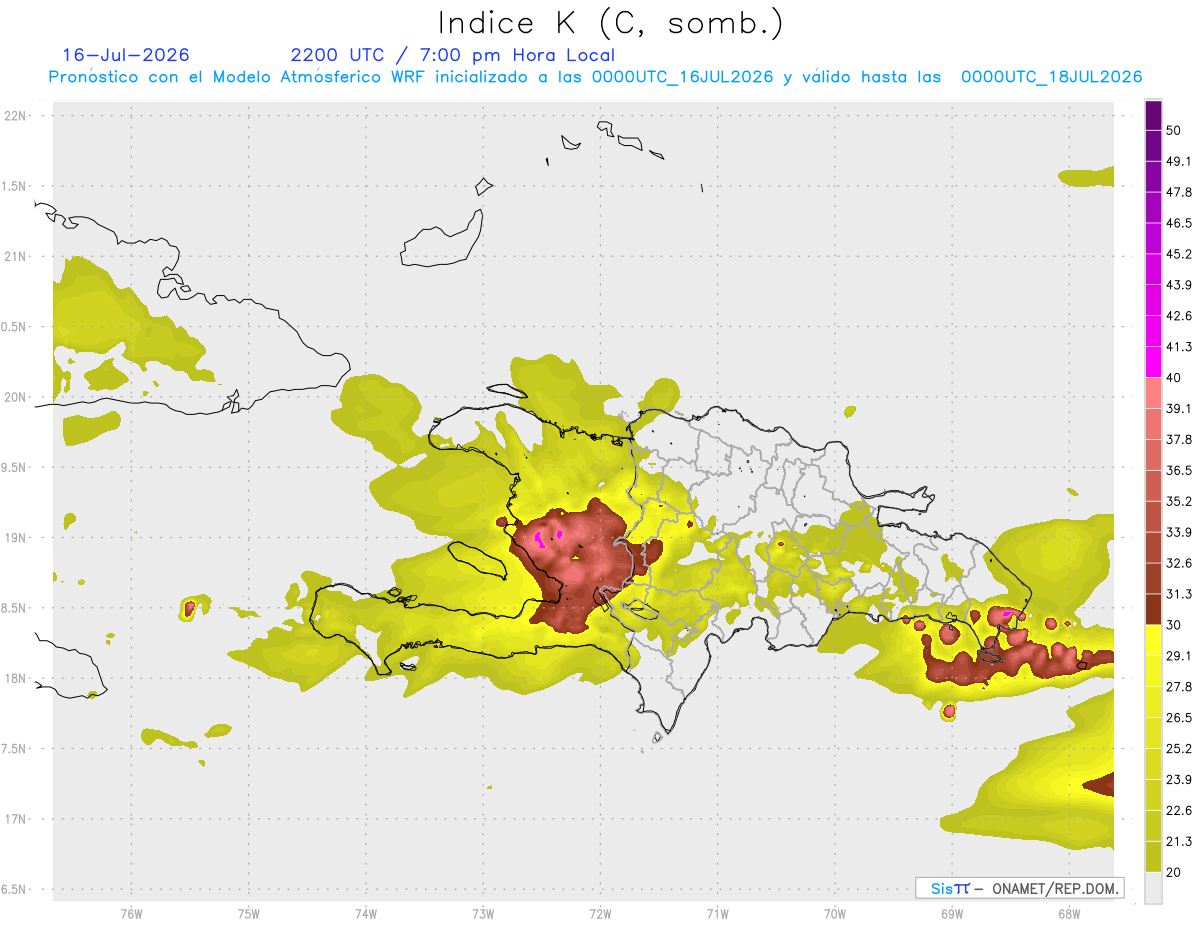Image resolution: width=1200 pixels, height=927 pixels.
Task: Click the latitude label '20N'
Action: pos(16,397)
